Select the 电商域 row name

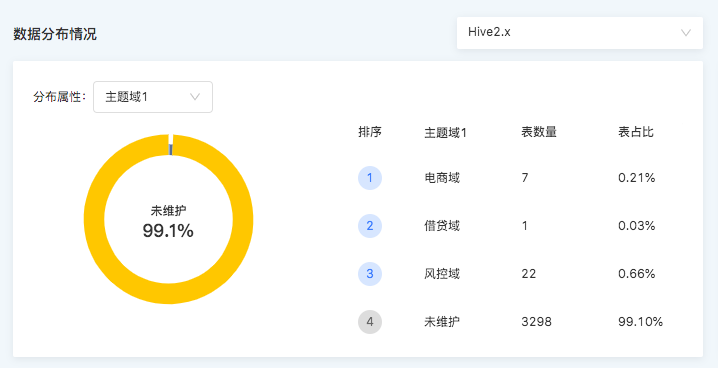442,178
